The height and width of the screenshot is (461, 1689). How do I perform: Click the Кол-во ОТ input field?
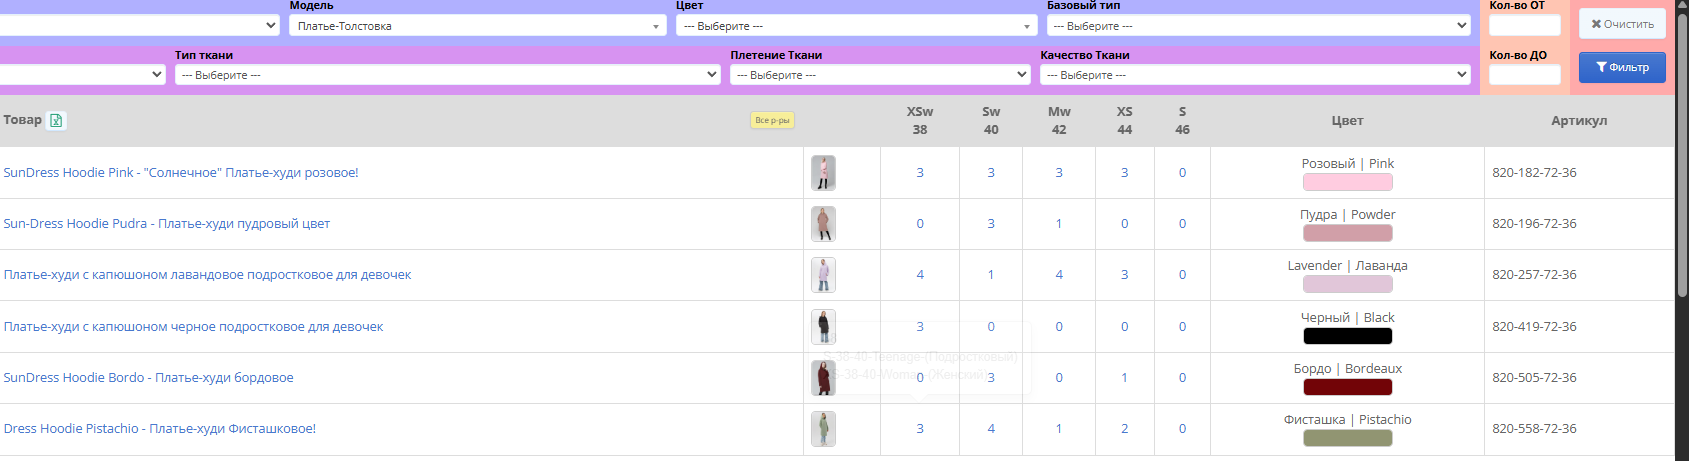coord(1524,25)
